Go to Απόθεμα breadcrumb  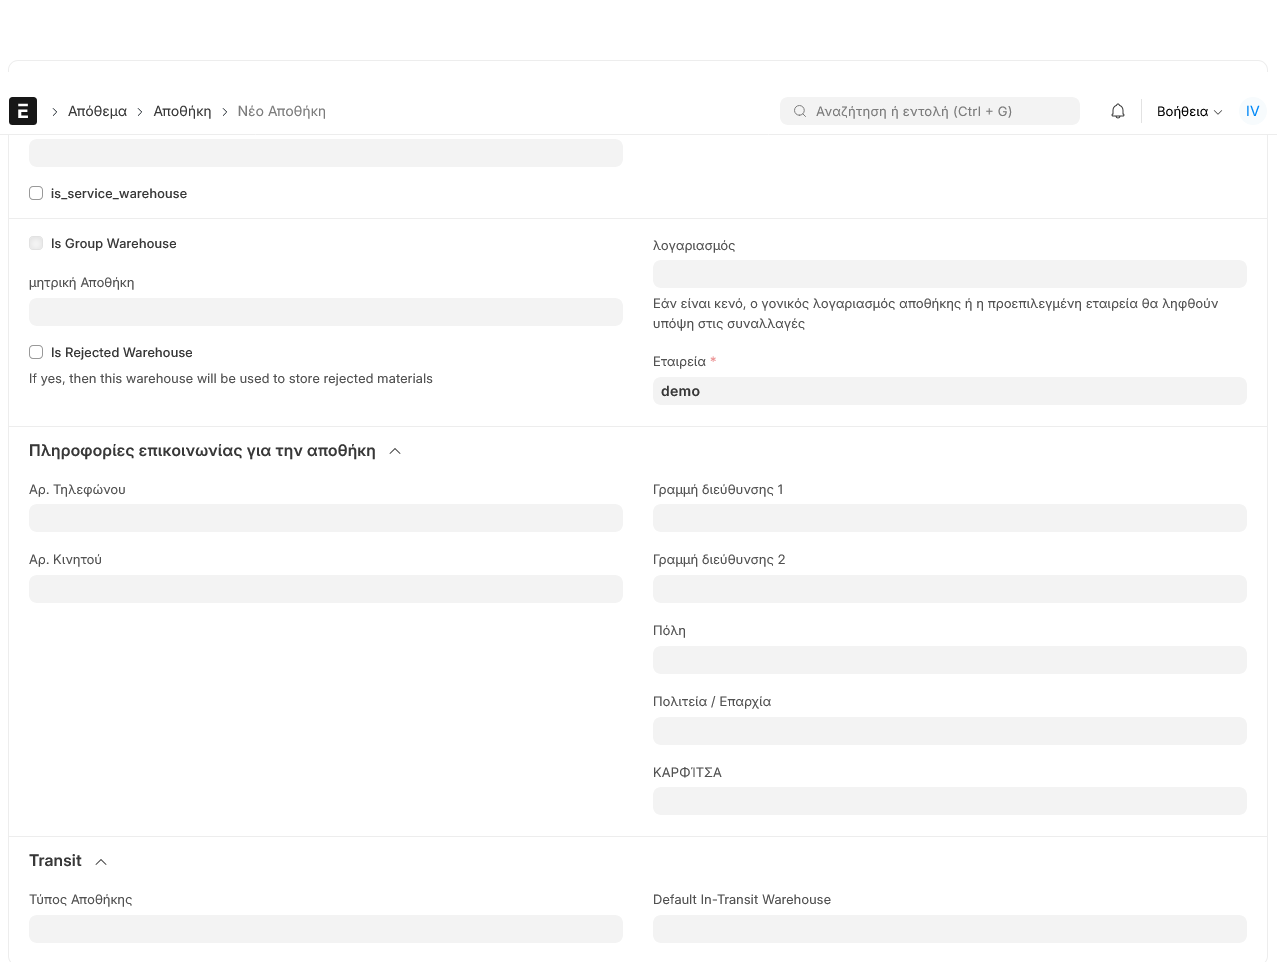click(x=97, y=111)
